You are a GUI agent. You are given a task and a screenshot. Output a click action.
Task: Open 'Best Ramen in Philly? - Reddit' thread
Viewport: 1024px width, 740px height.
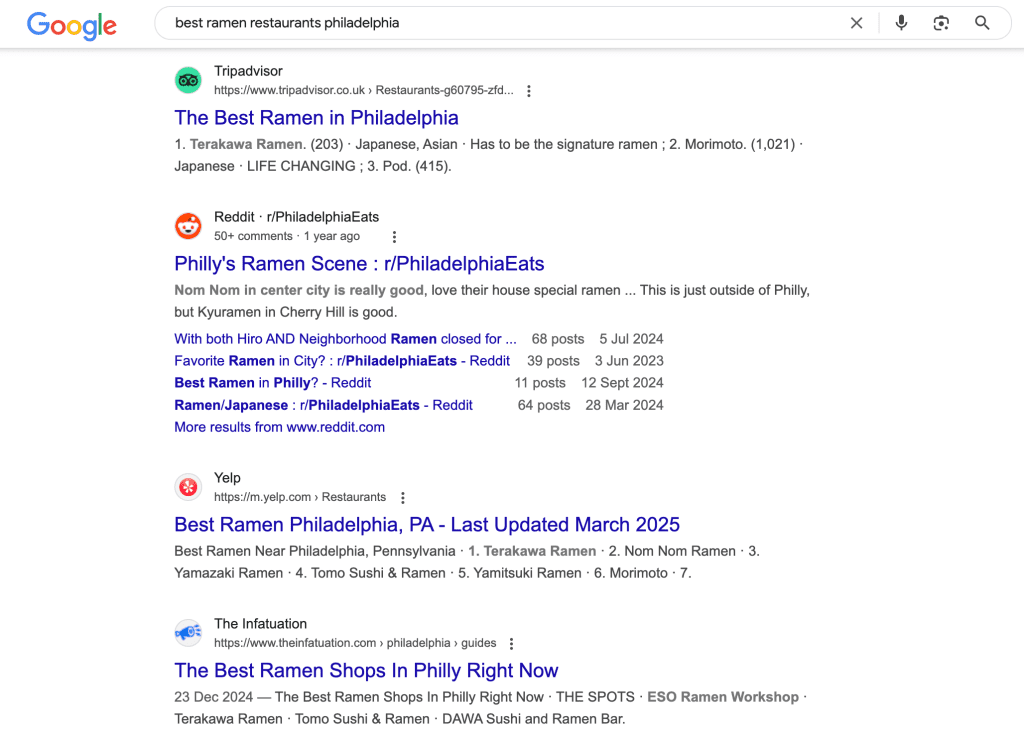click(272, 383)
